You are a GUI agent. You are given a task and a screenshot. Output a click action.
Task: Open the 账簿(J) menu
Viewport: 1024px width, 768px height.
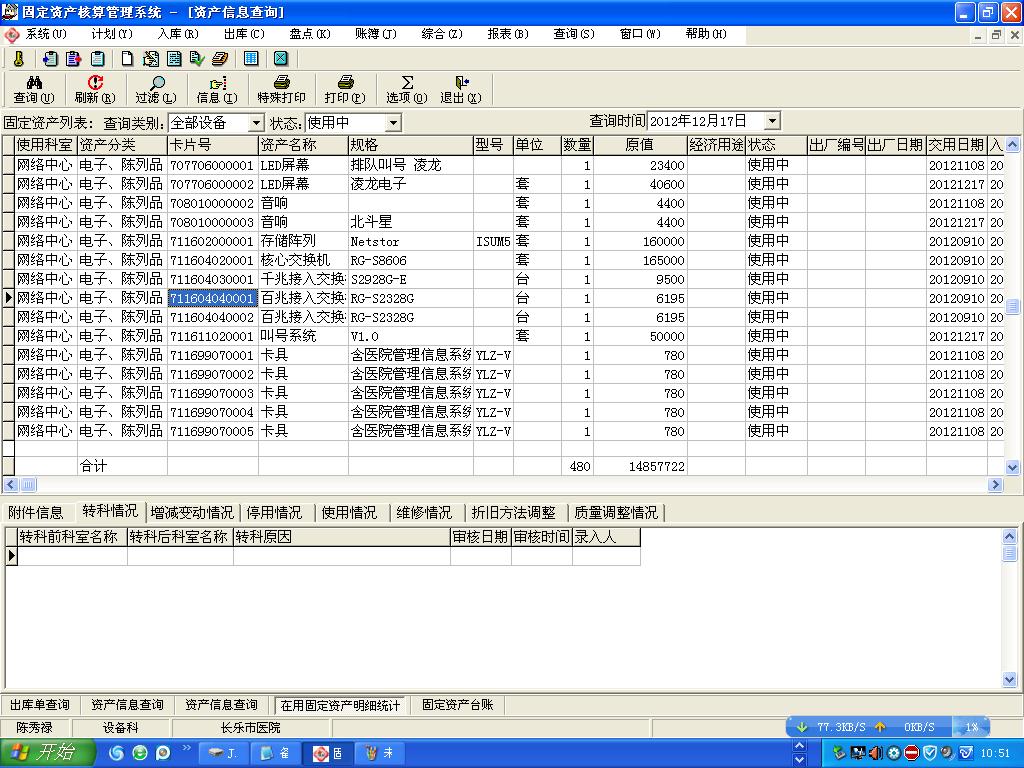376,34
